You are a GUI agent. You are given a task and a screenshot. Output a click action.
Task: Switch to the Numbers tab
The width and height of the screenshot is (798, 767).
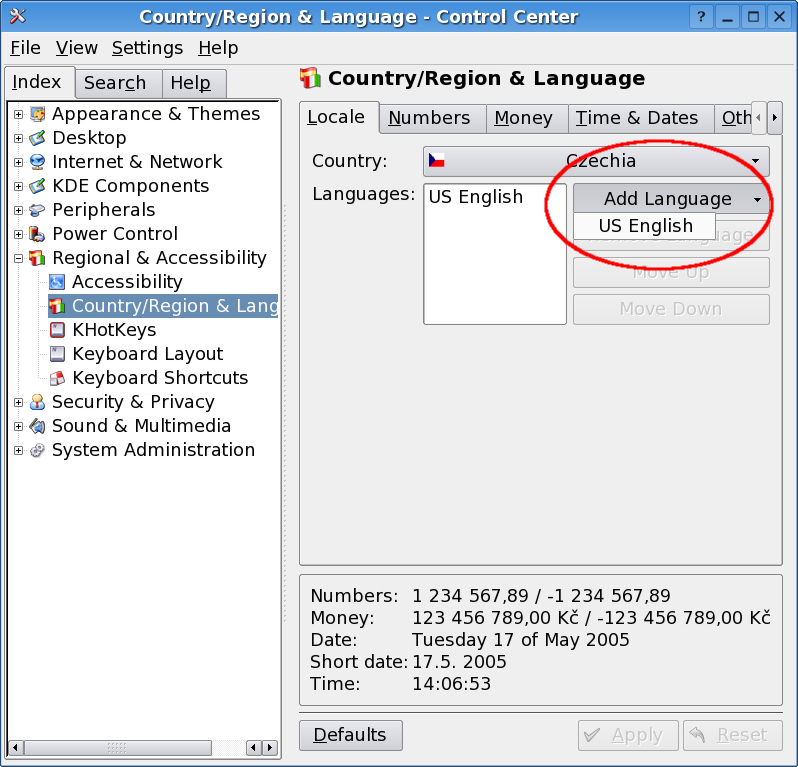click(432, 119)
